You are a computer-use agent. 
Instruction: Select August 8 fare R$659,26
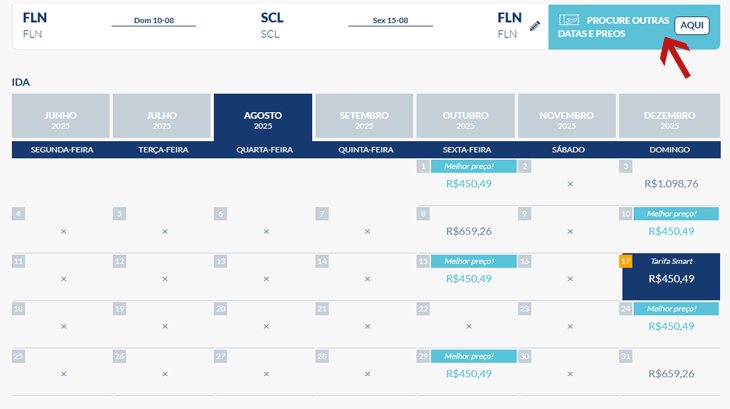pyautogui.click(x=468, y=231)
